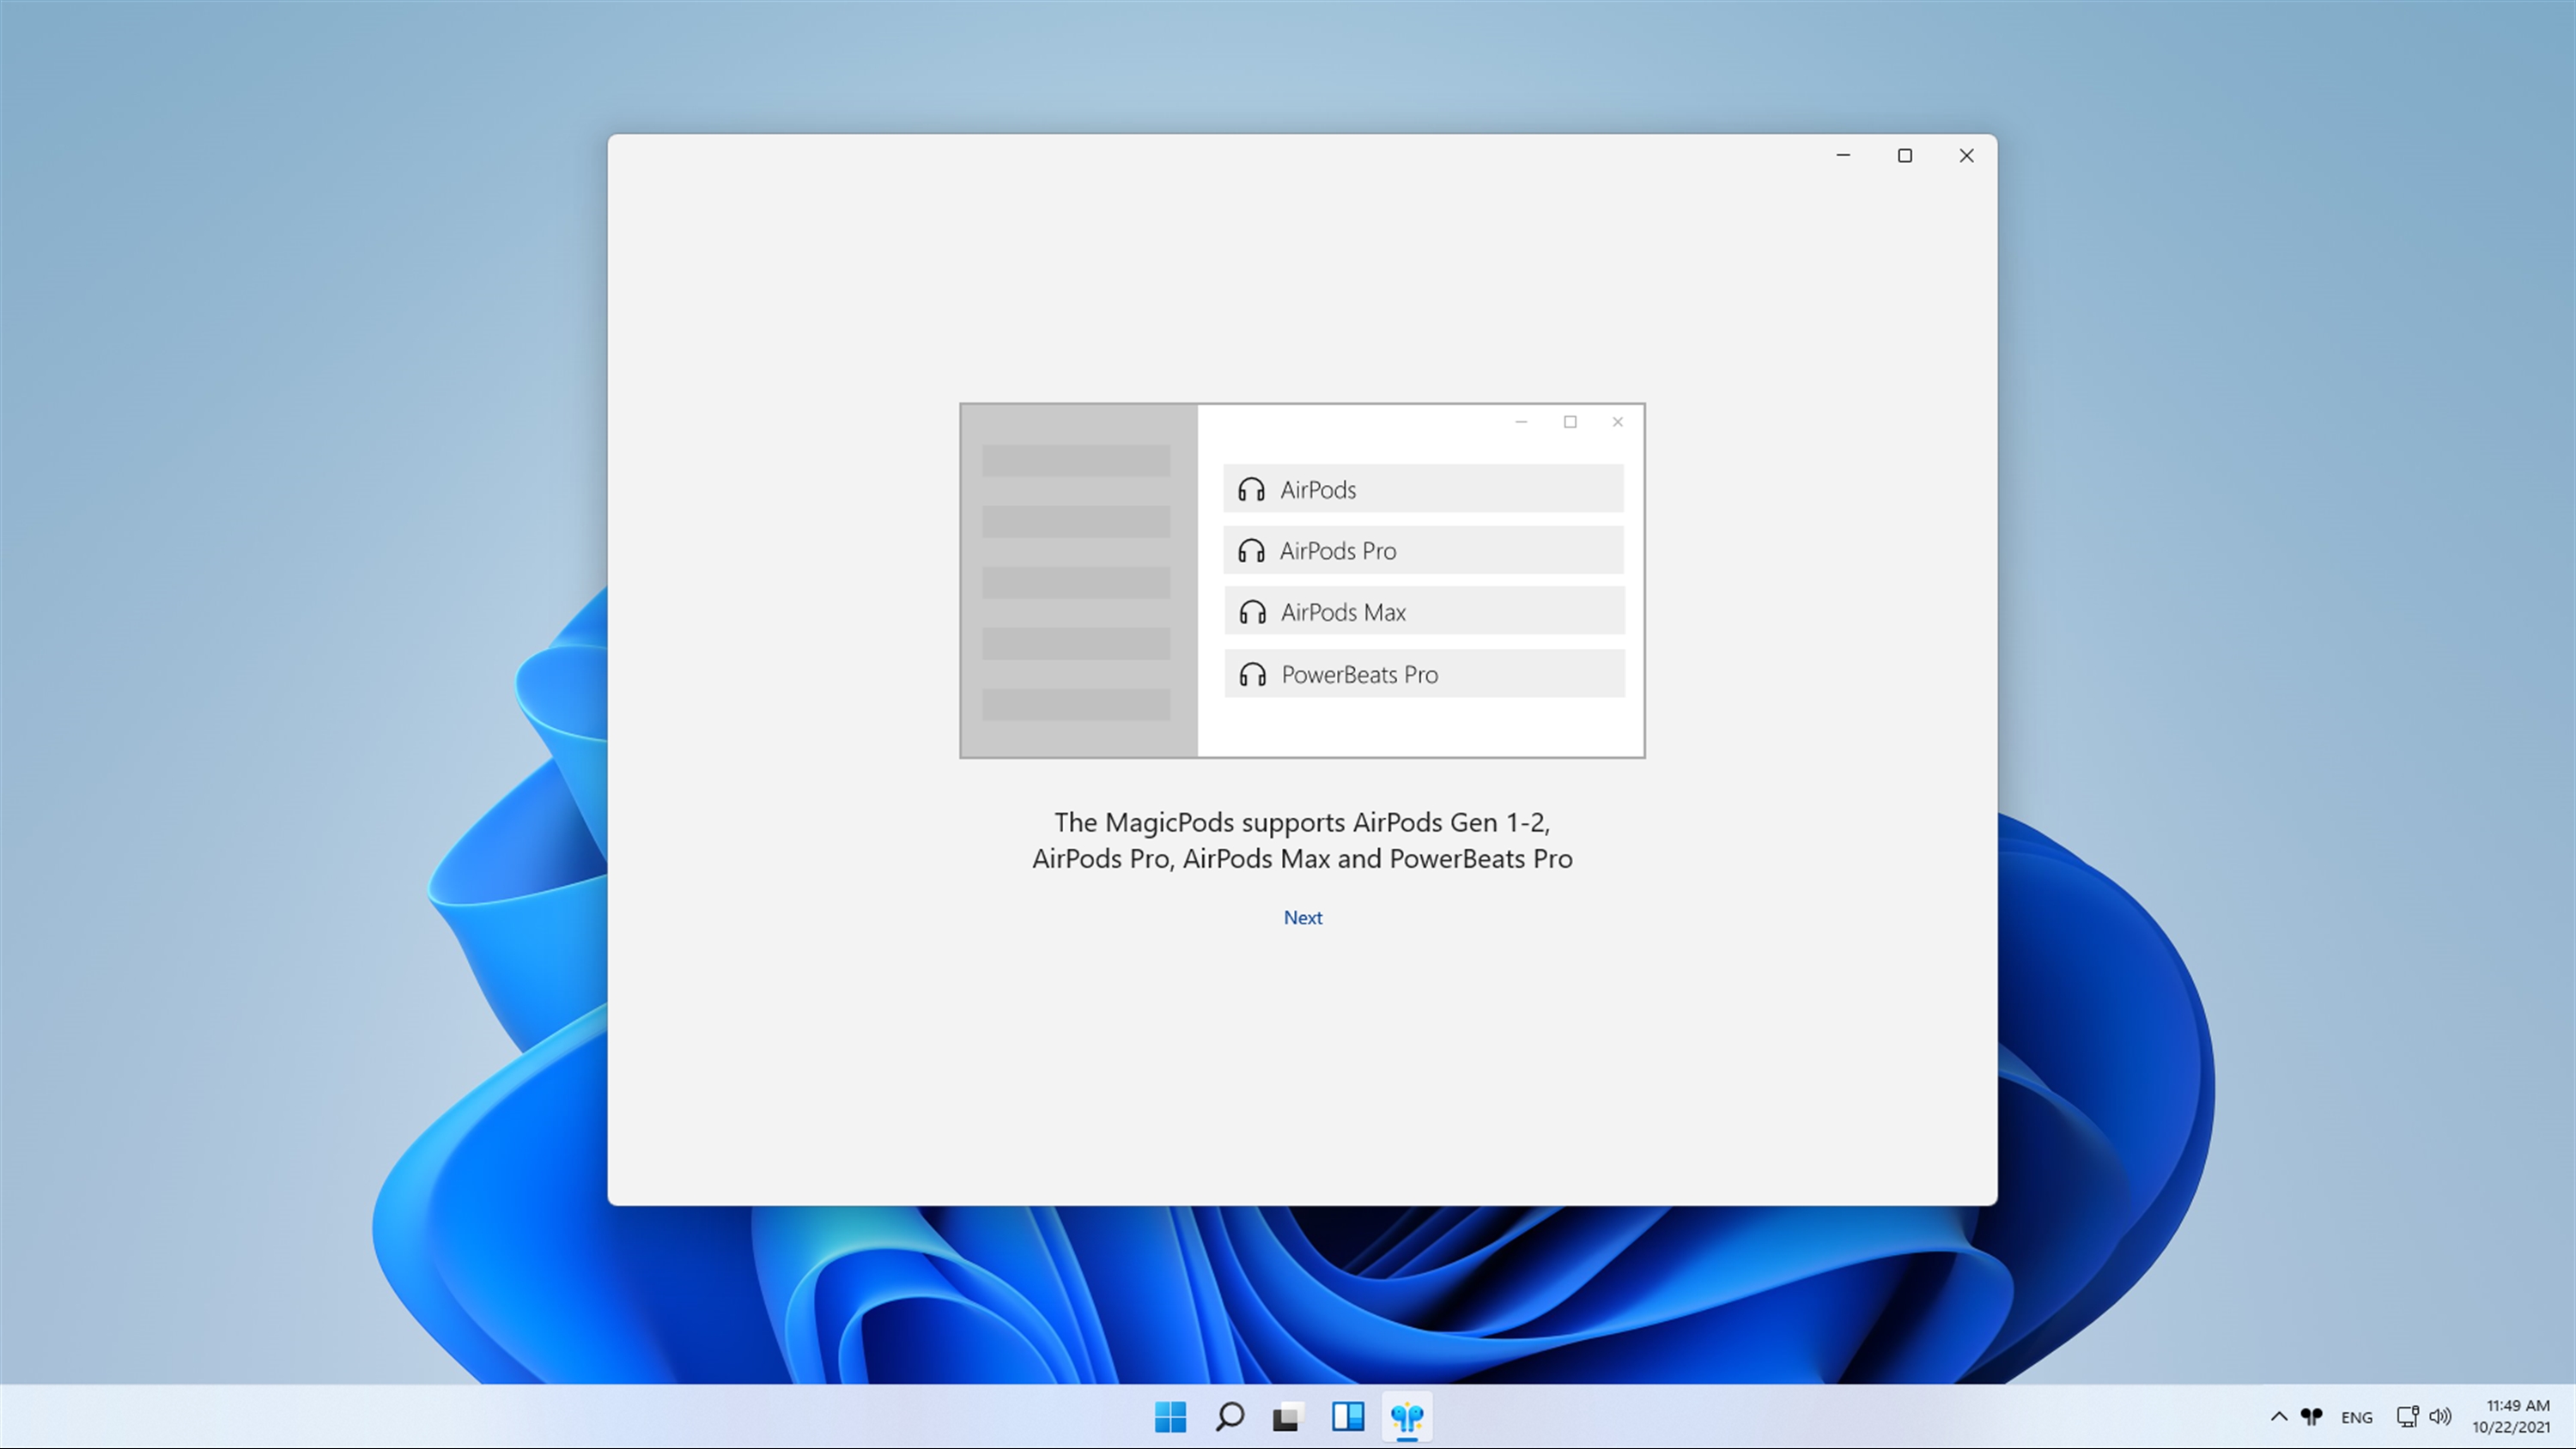Open the Windows Start menu
Image resolution: width=2576 pixels, height=1449 pixels.
point(1170,1416)
